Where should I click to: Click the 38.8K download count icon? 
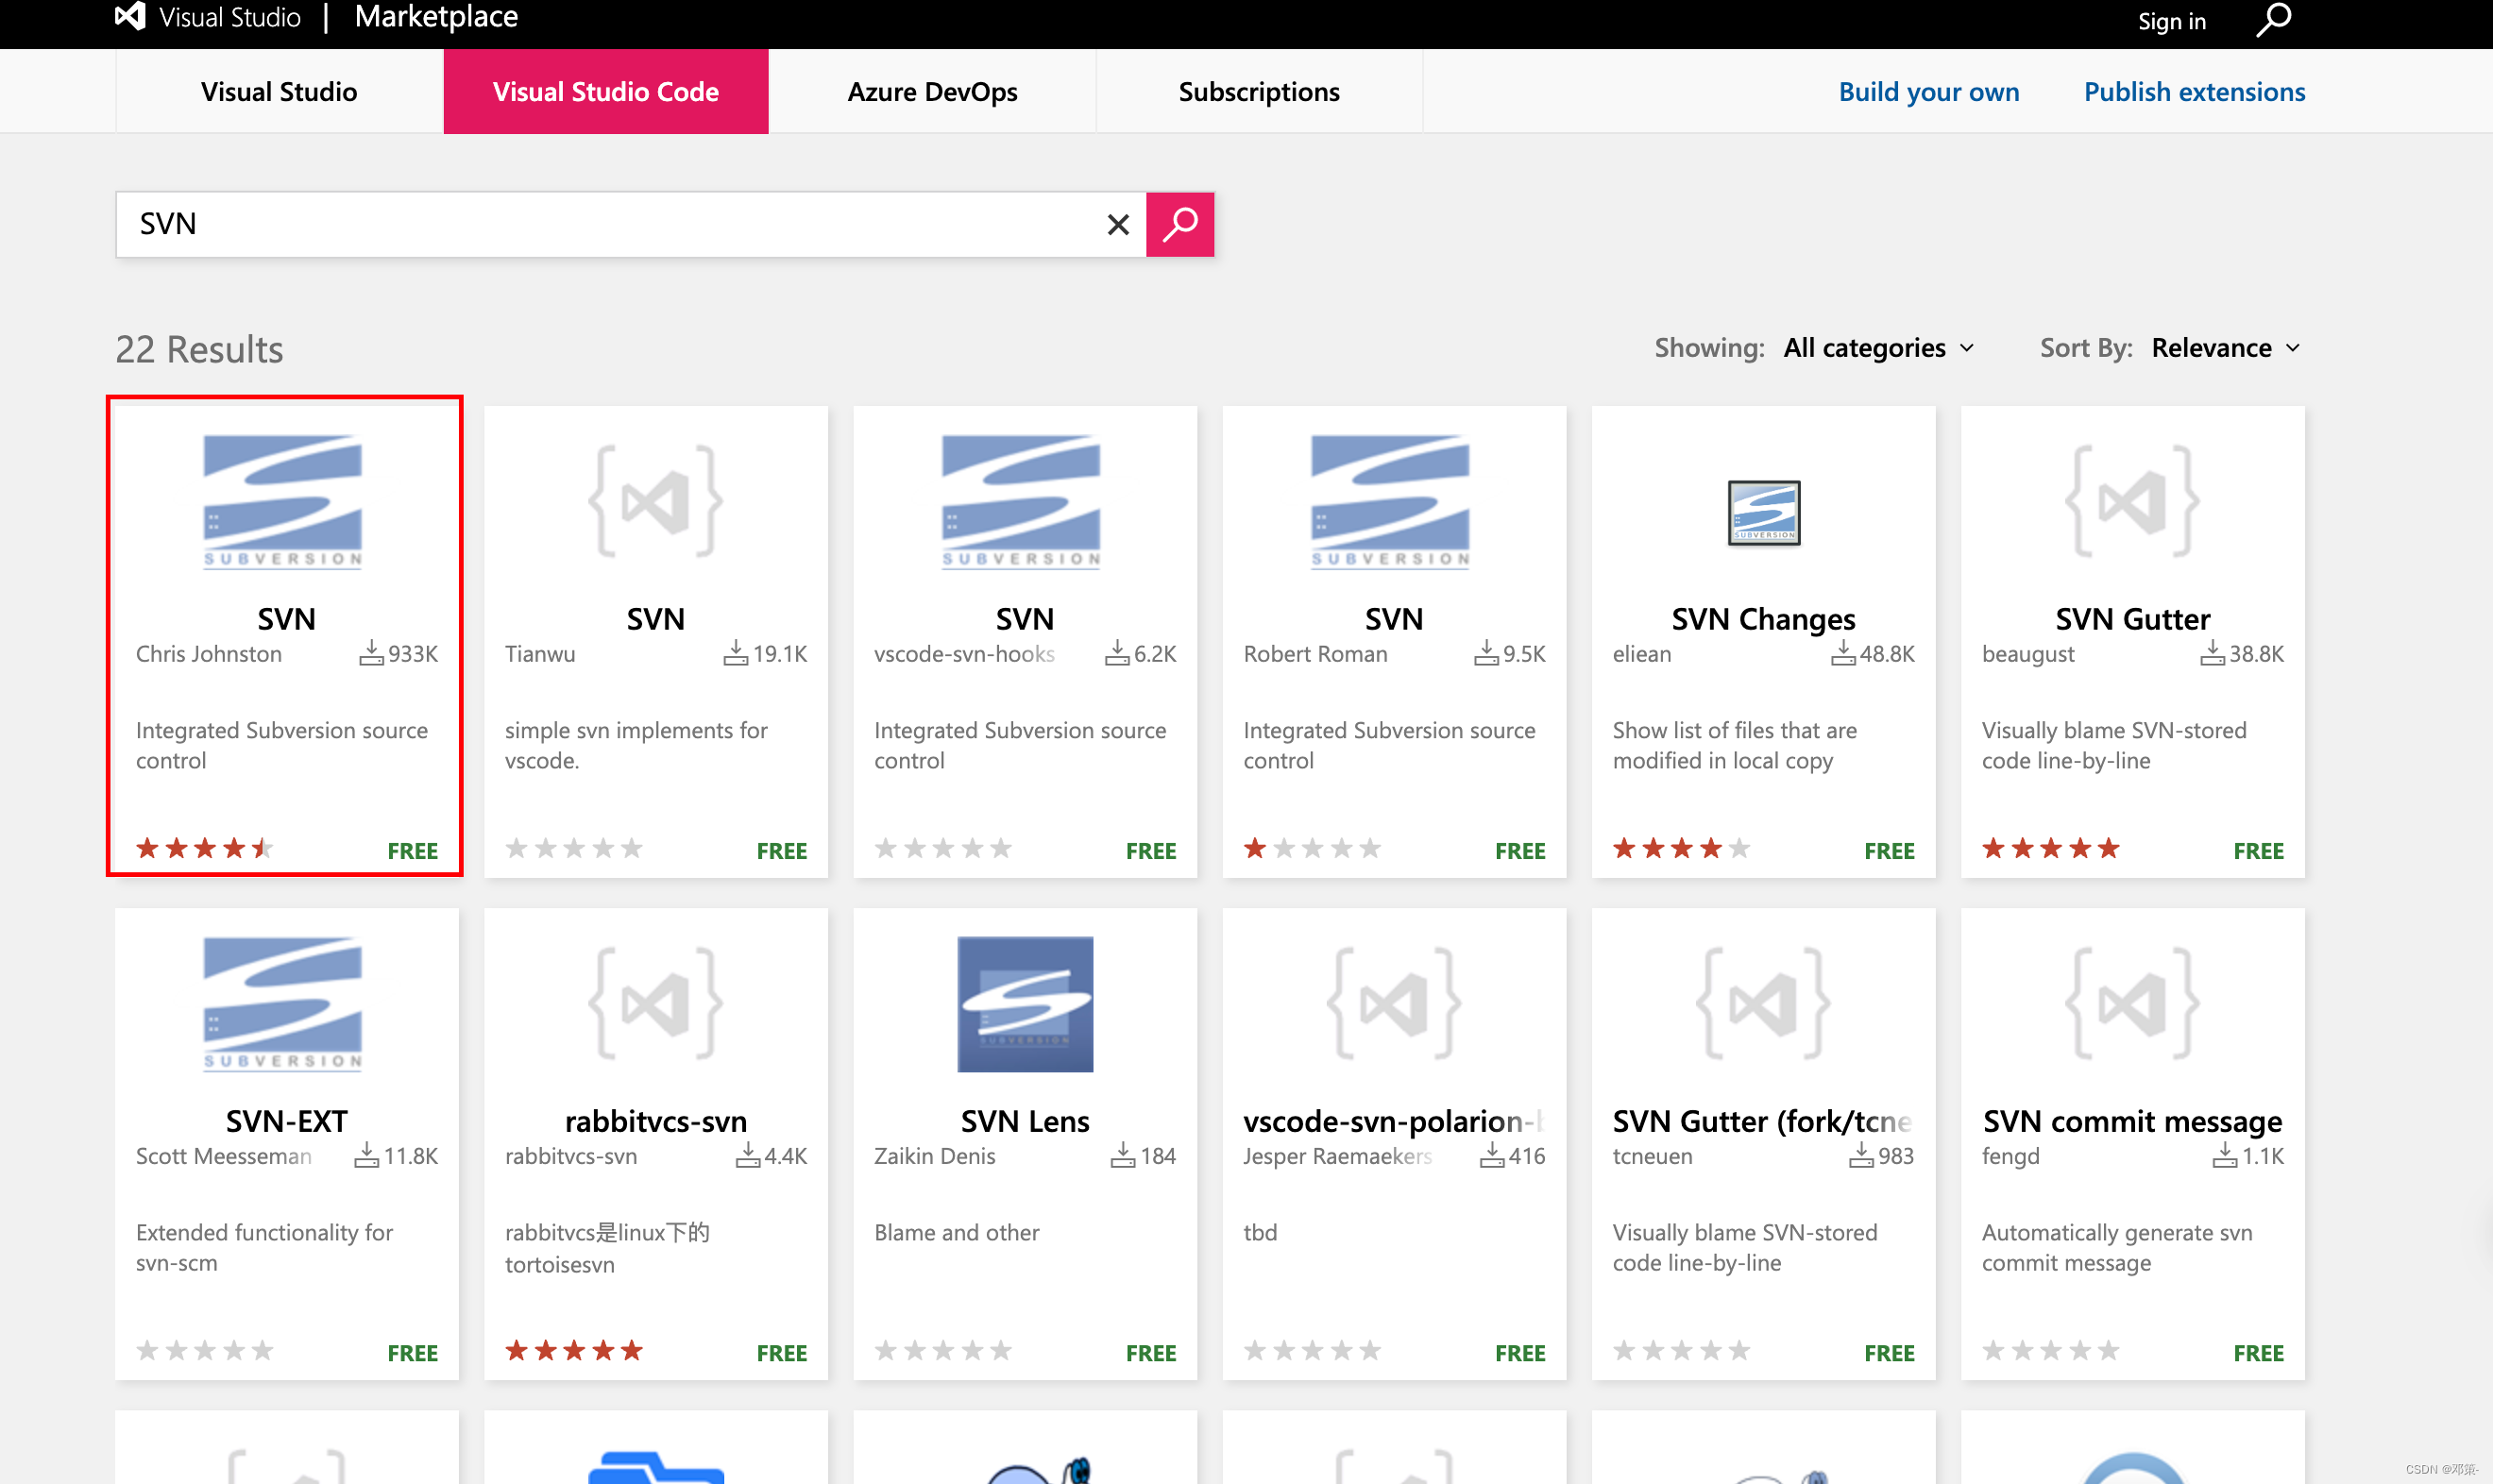pos(2212,653)
